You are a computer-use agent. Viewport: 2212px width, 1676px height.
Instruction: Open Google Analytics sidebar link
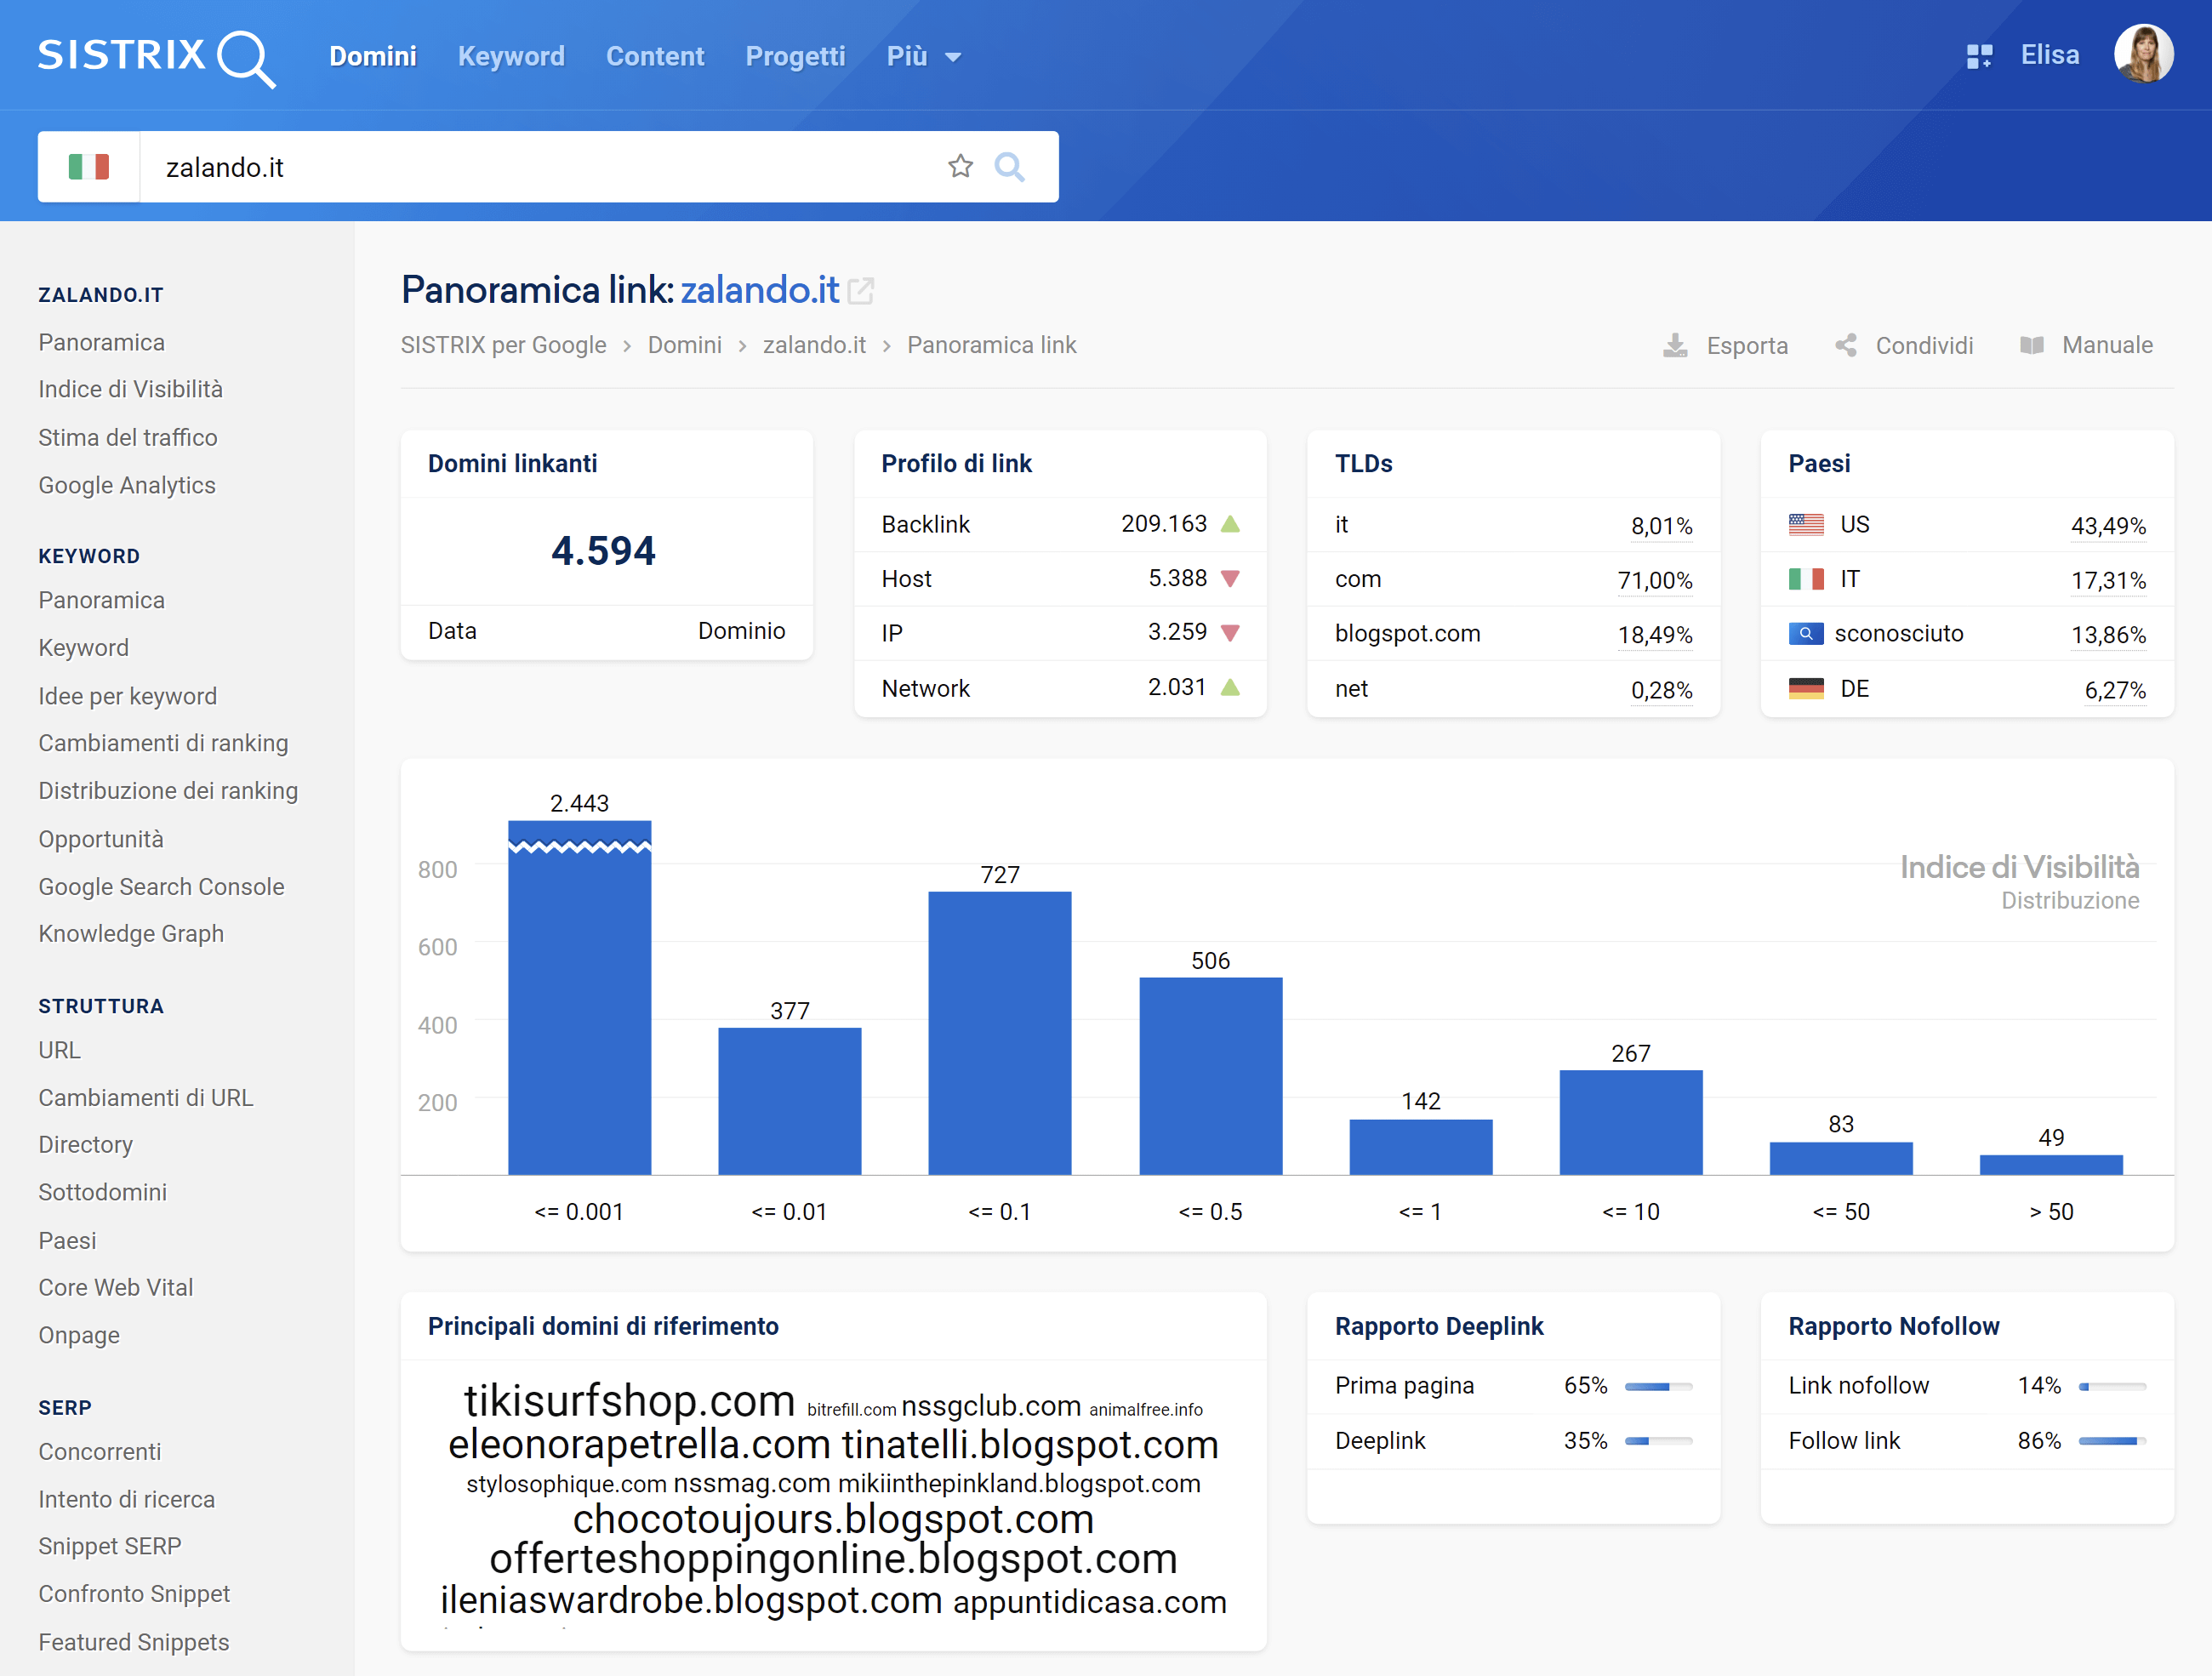point(127,486)
